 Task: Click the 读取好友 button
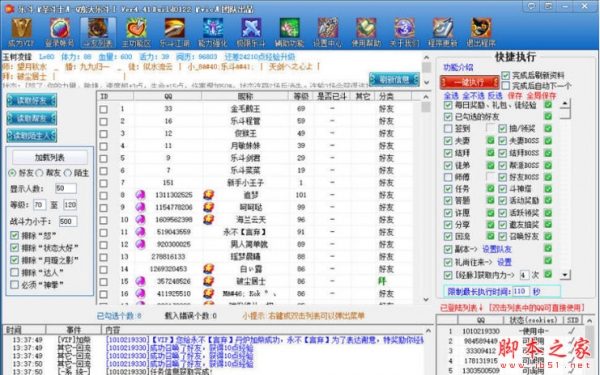[x=32, y=101]
